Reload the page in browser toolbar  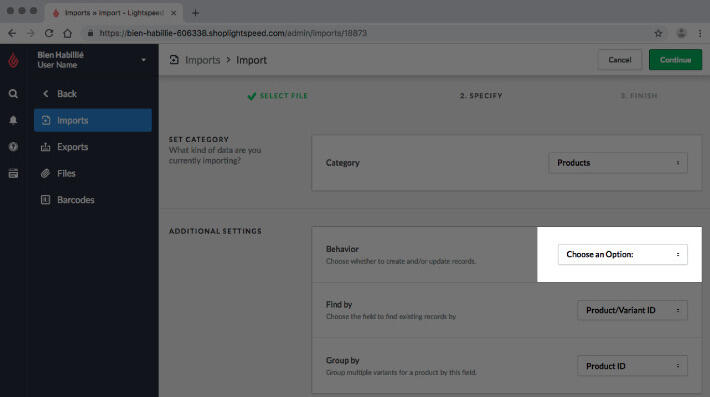pos(49,33)
